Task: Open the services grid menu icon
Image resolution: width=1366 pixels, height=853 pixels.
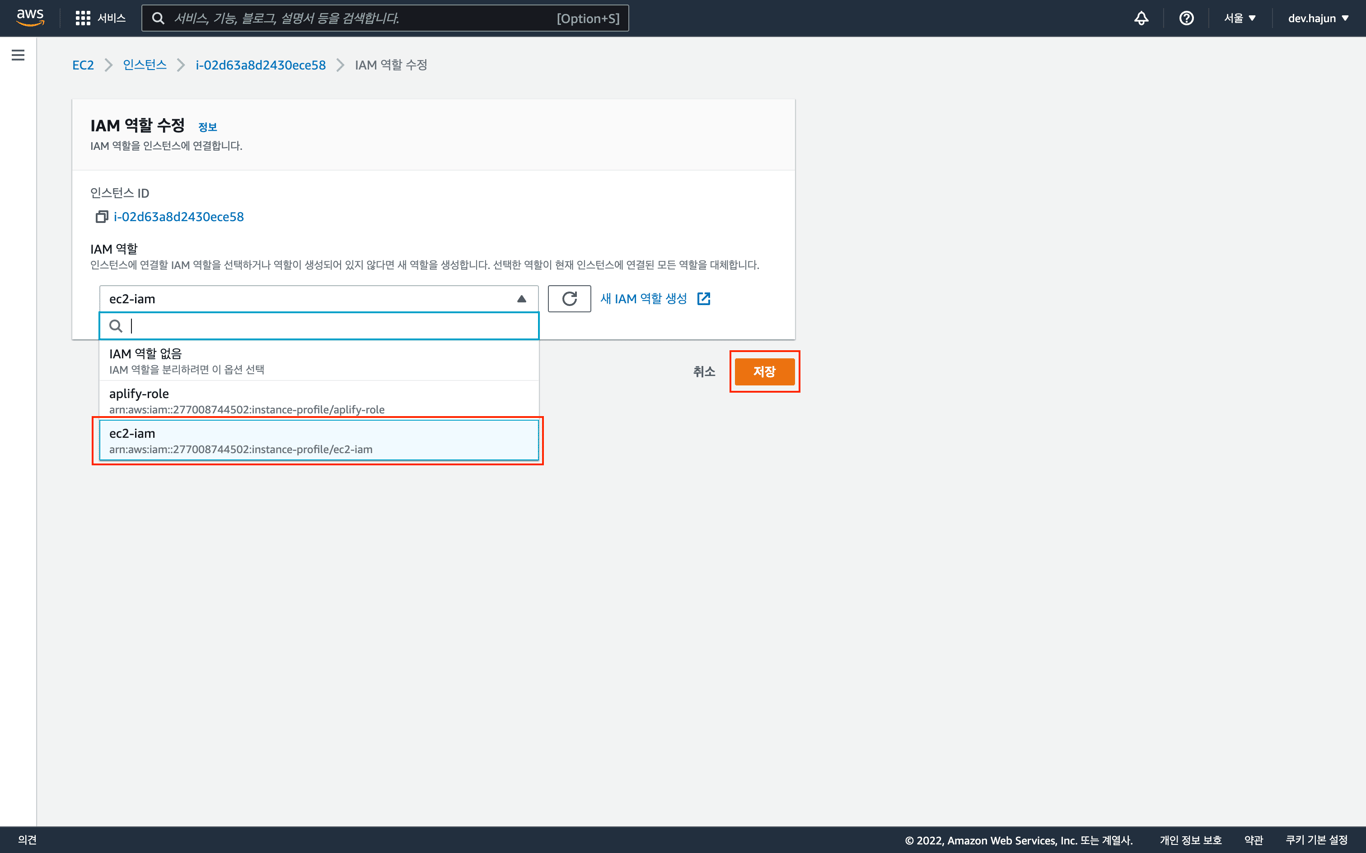Action: (83, 18)
